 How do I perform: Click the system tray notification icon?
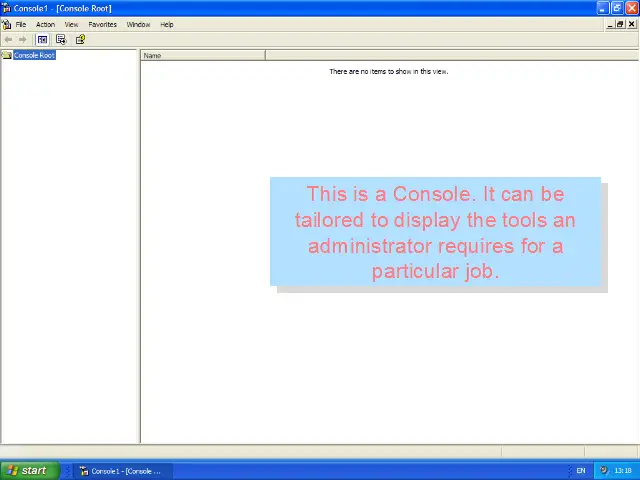coord(604,470)
